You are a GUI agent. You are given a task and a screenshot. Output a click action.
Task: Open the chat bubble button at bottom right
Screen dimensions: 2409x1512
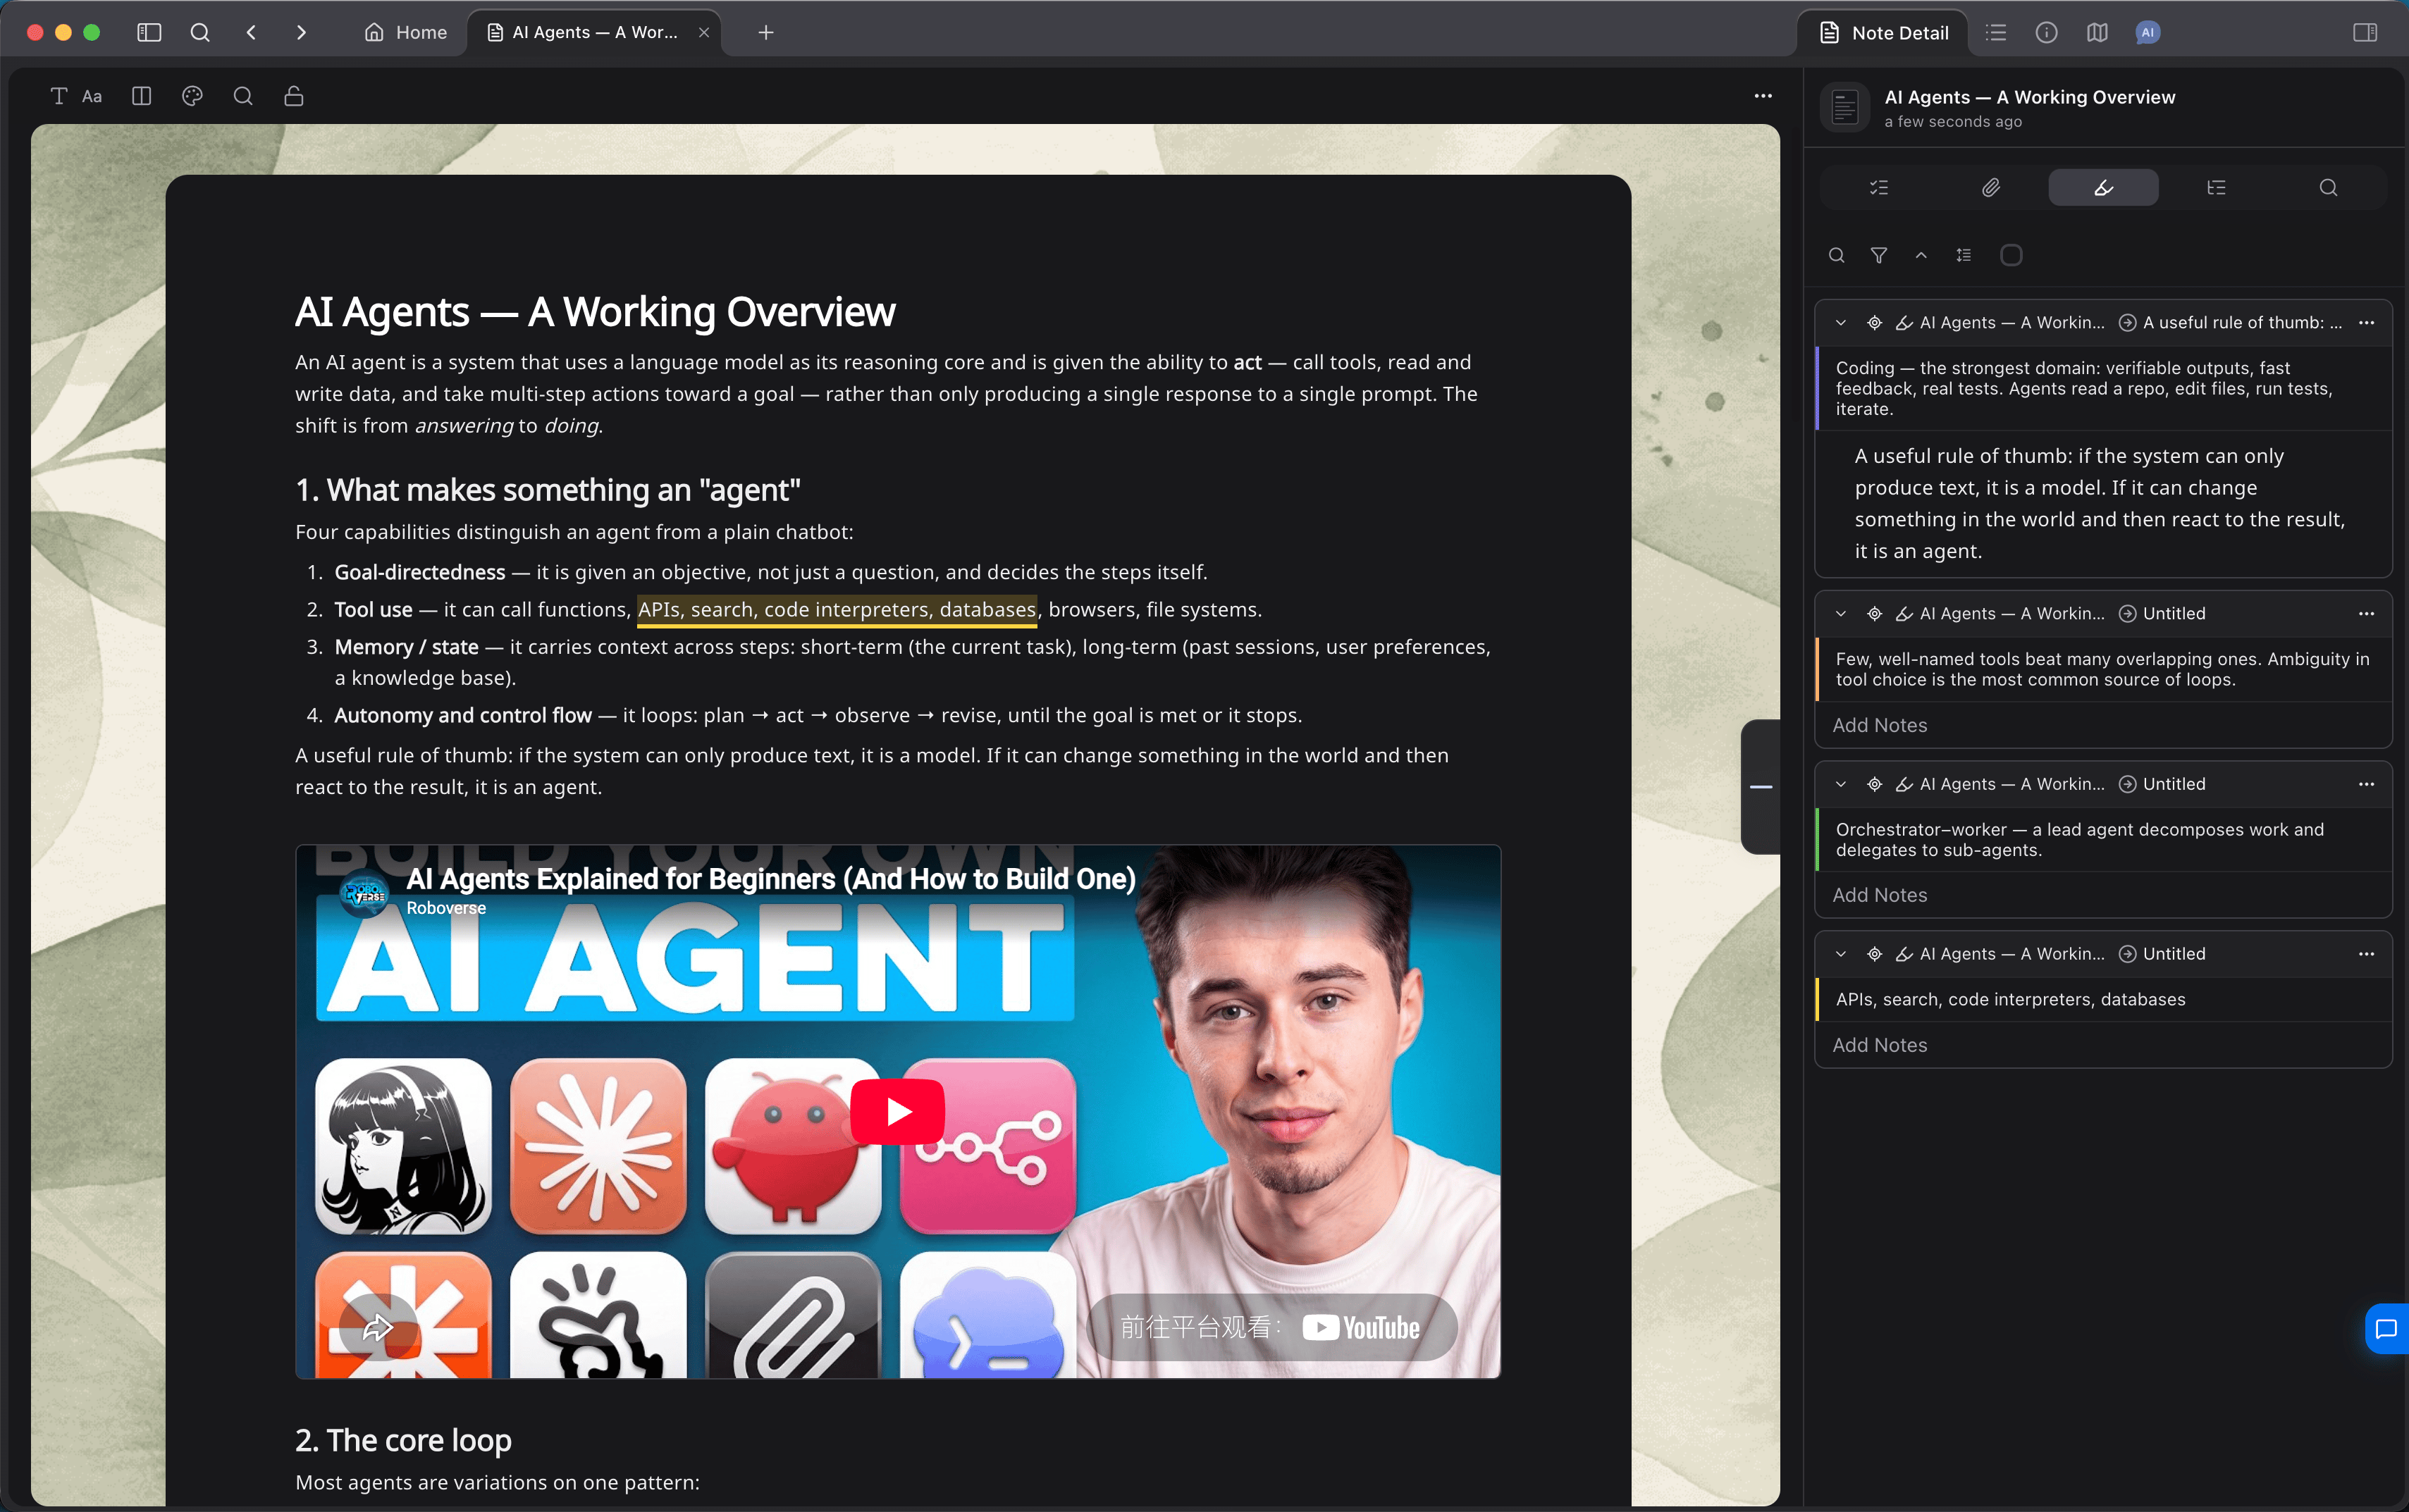point(2387,1329)
